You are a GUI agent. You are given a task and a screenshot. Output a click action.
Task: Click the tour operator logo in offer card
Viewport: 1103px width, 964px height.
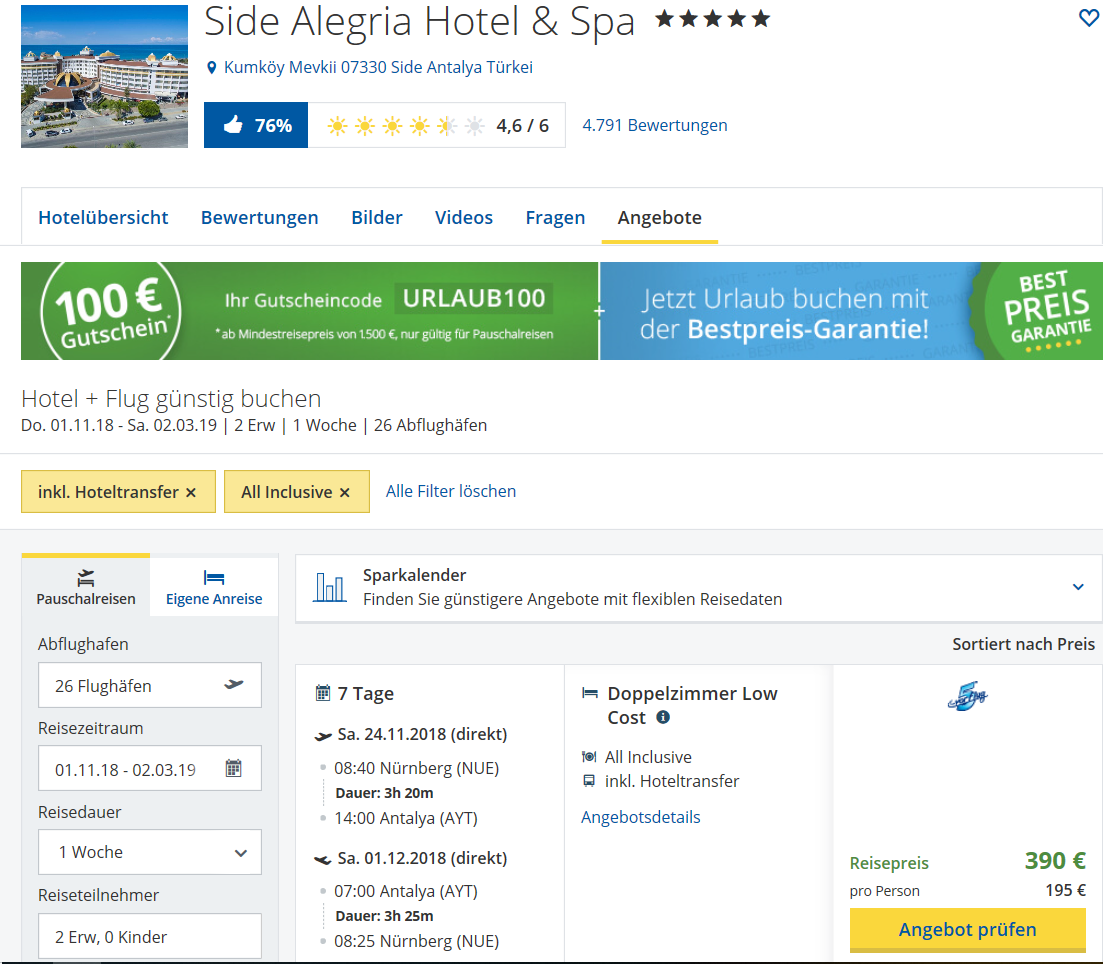coord(968,696)
